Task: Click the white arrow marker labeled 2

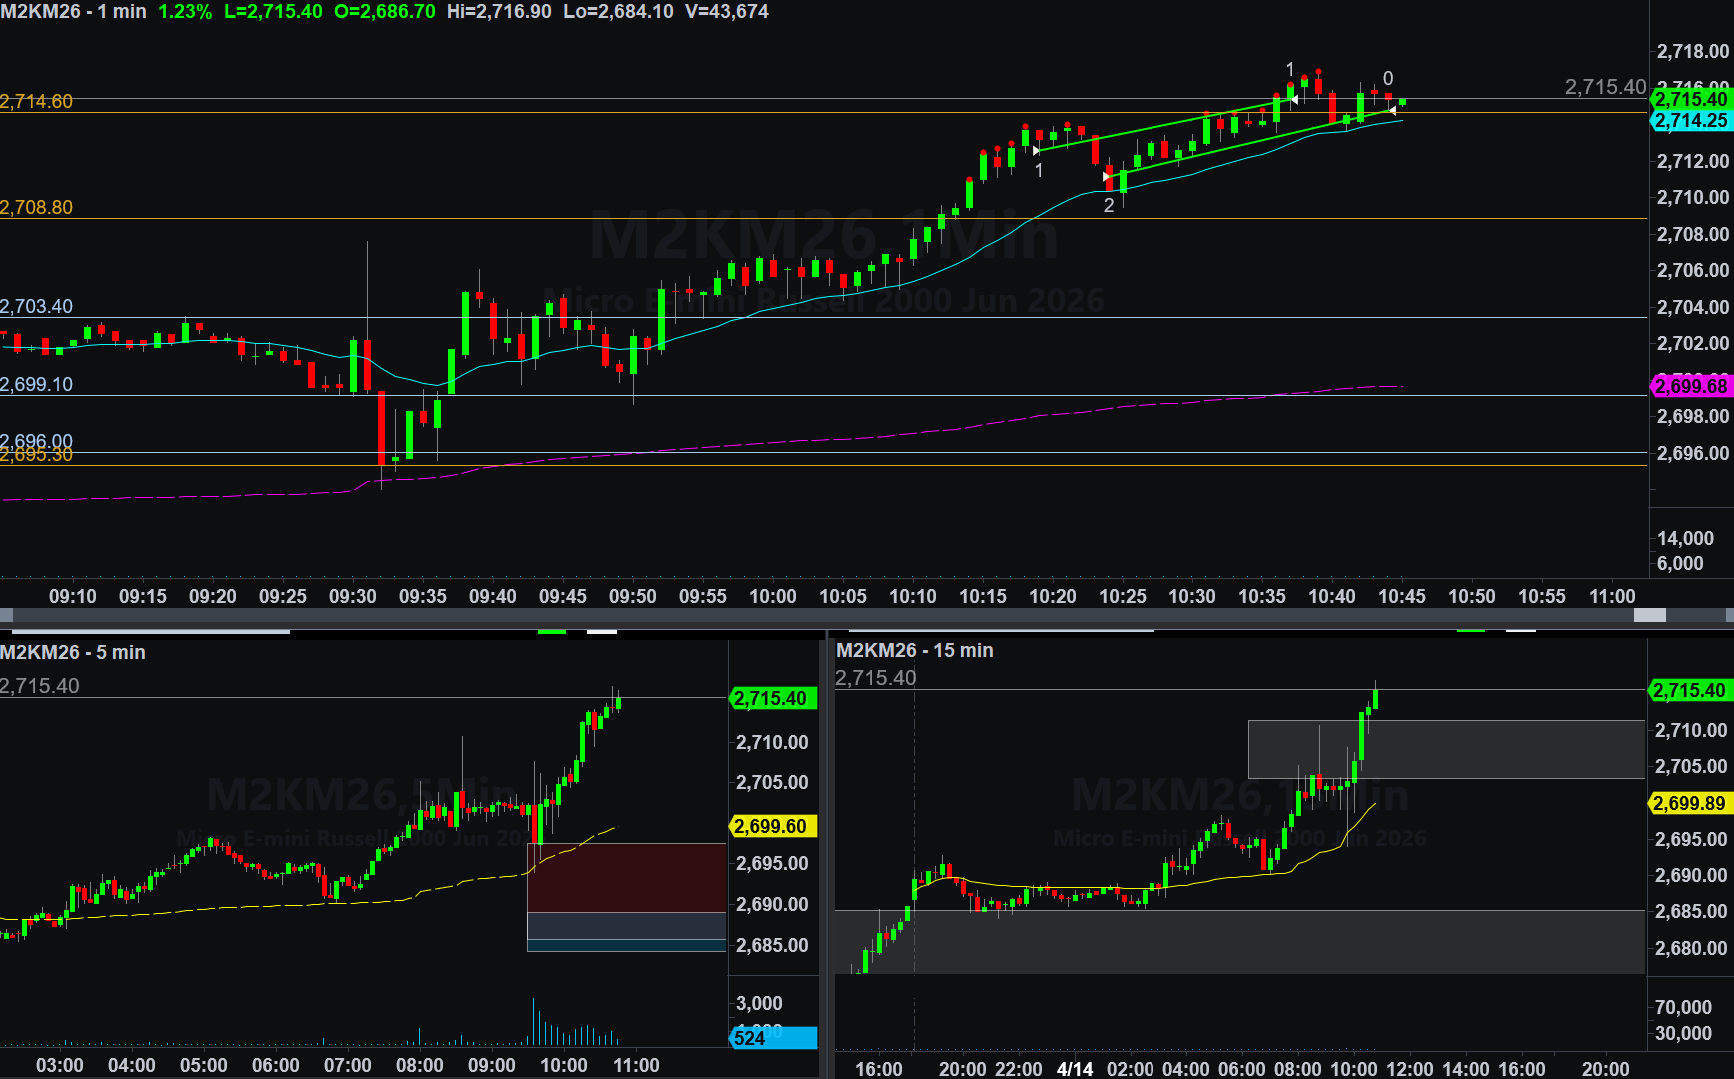Action: click(x=1107, y=177)
